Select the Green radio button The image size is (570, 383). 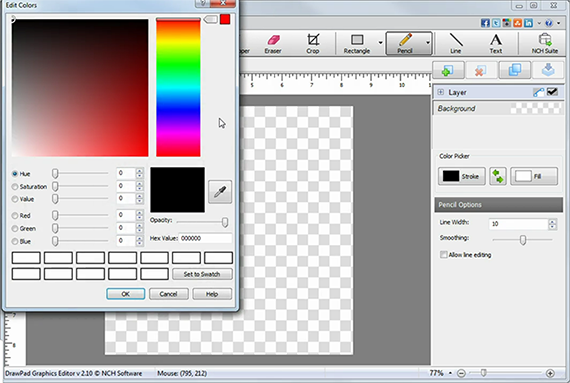pyautogui.click(x=15, y=229)
